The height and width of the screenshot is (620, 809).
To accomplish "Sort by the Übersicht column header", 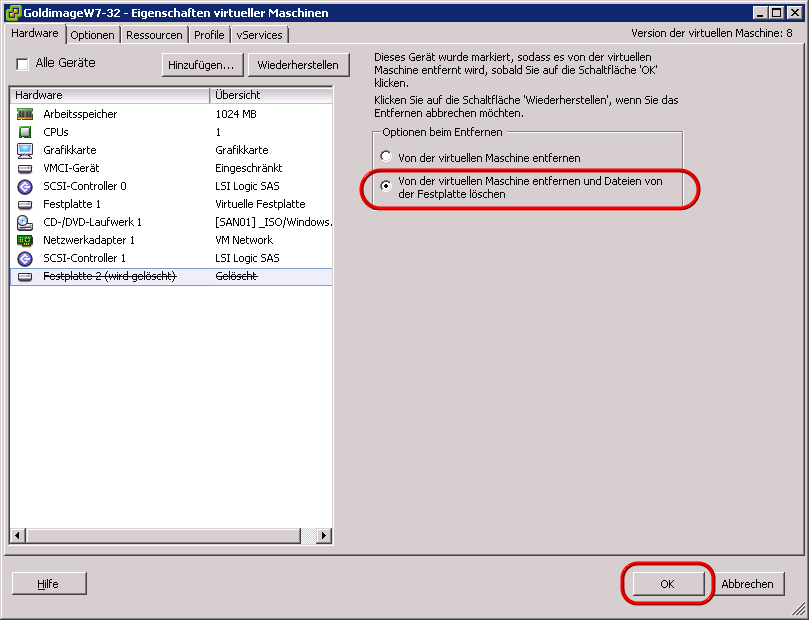I will point(271,95).
